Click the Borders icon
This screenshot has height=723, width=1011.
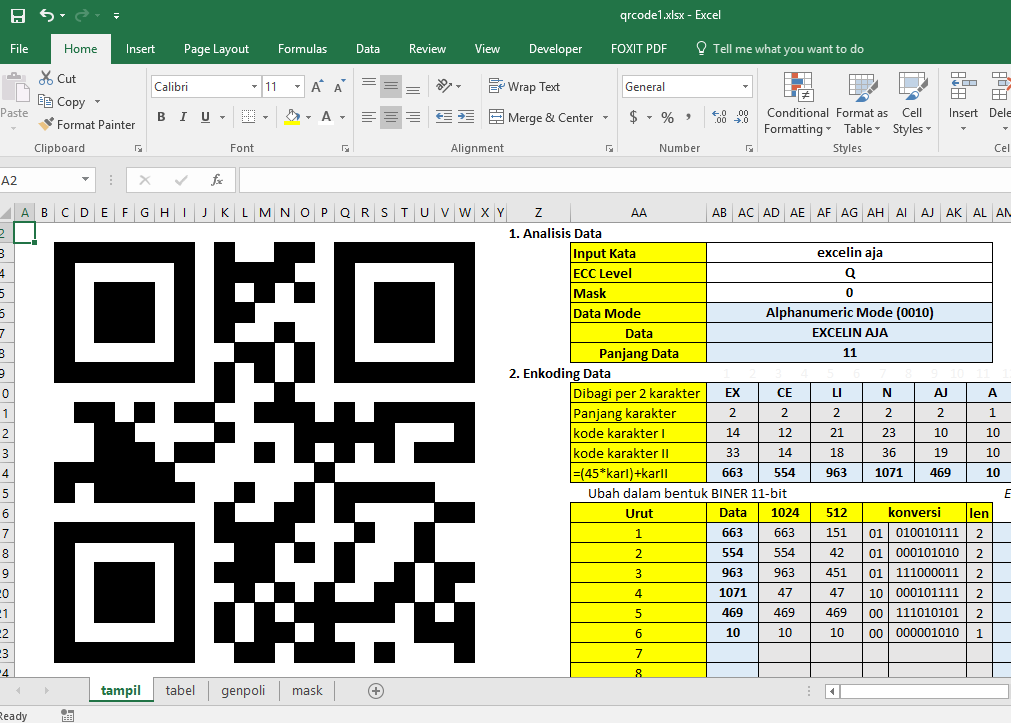coord(248,117)
